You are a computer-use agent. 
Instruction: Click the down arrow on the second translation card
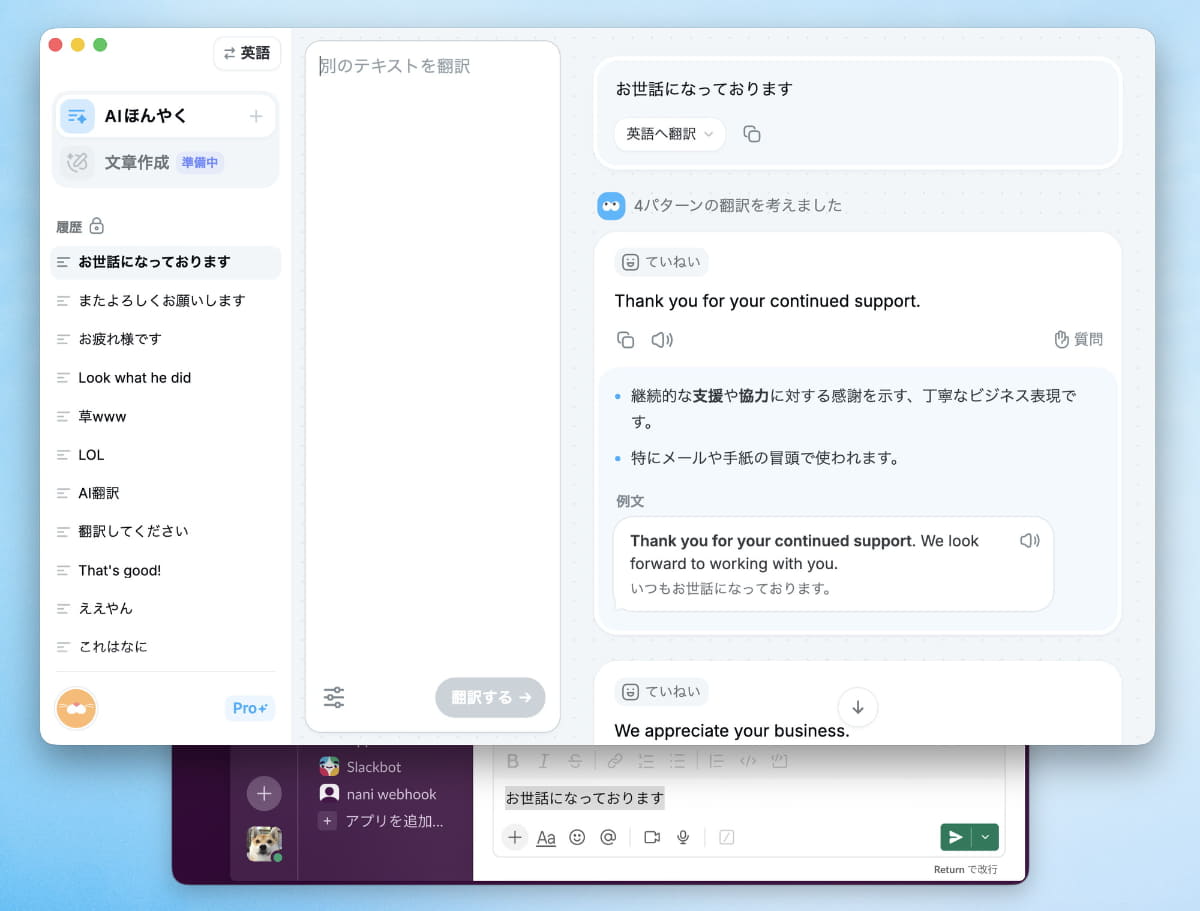click(x=857, y=707)
